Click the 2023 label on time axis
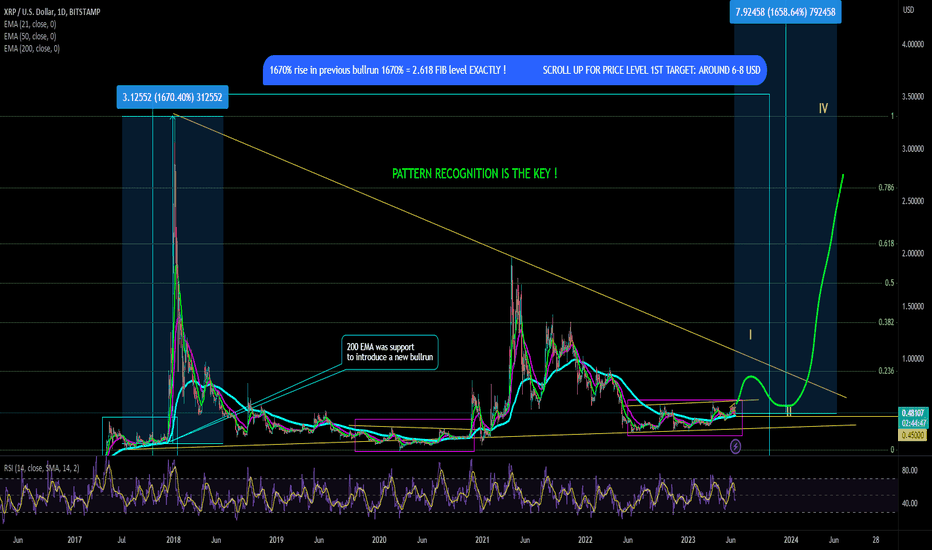Screen dimensions: 932x550 point(688,540)
